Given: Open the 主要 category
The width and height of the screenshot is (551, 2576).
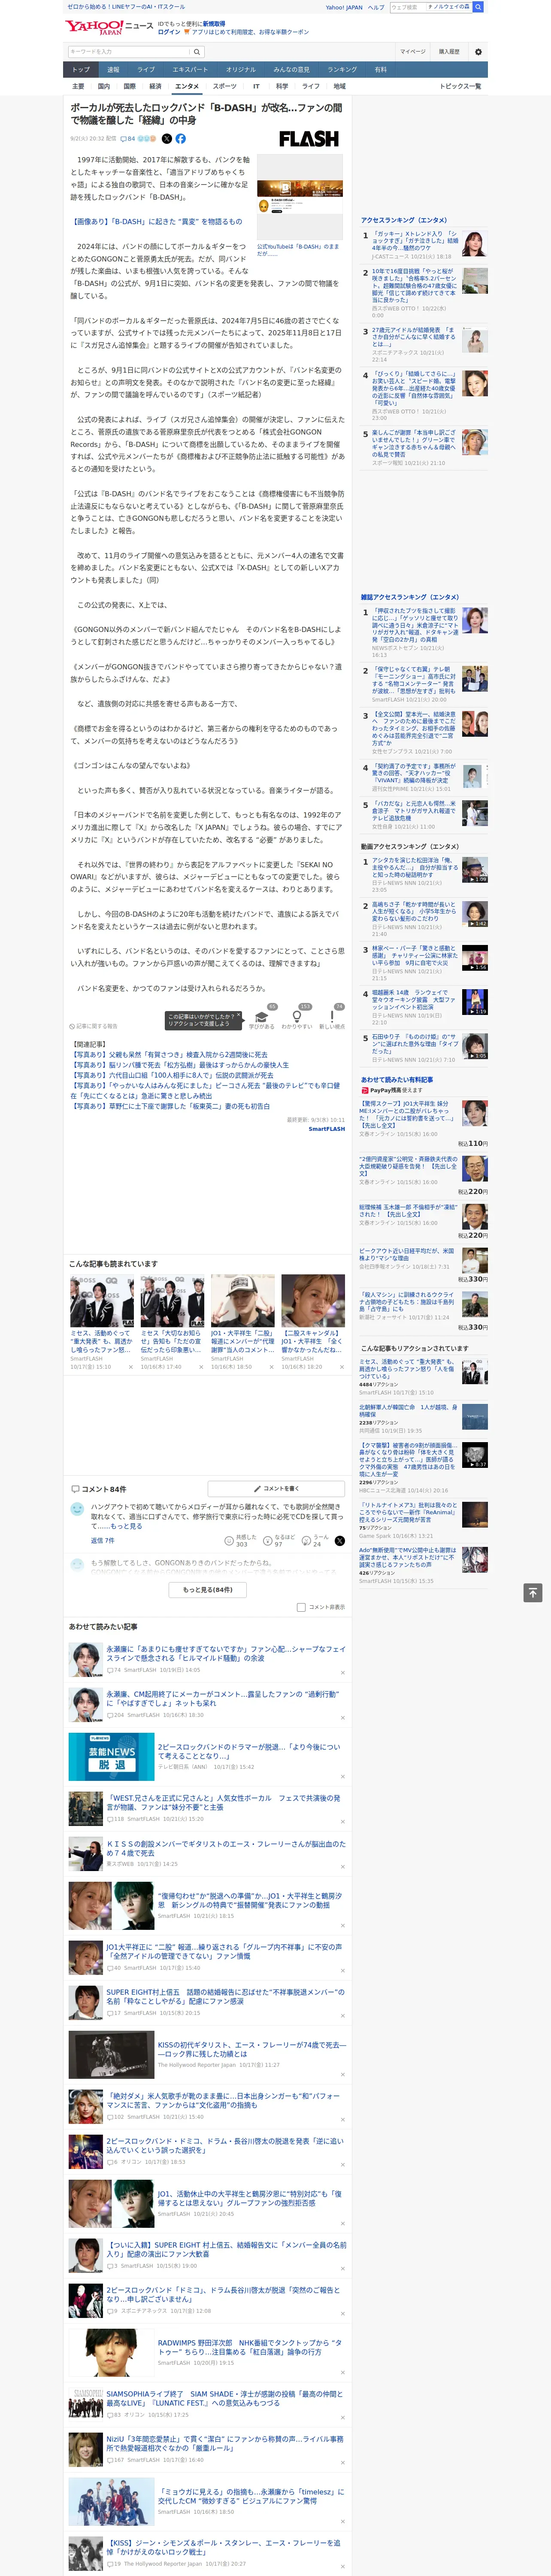Looking at the screenshot, I should coord(78,86).
